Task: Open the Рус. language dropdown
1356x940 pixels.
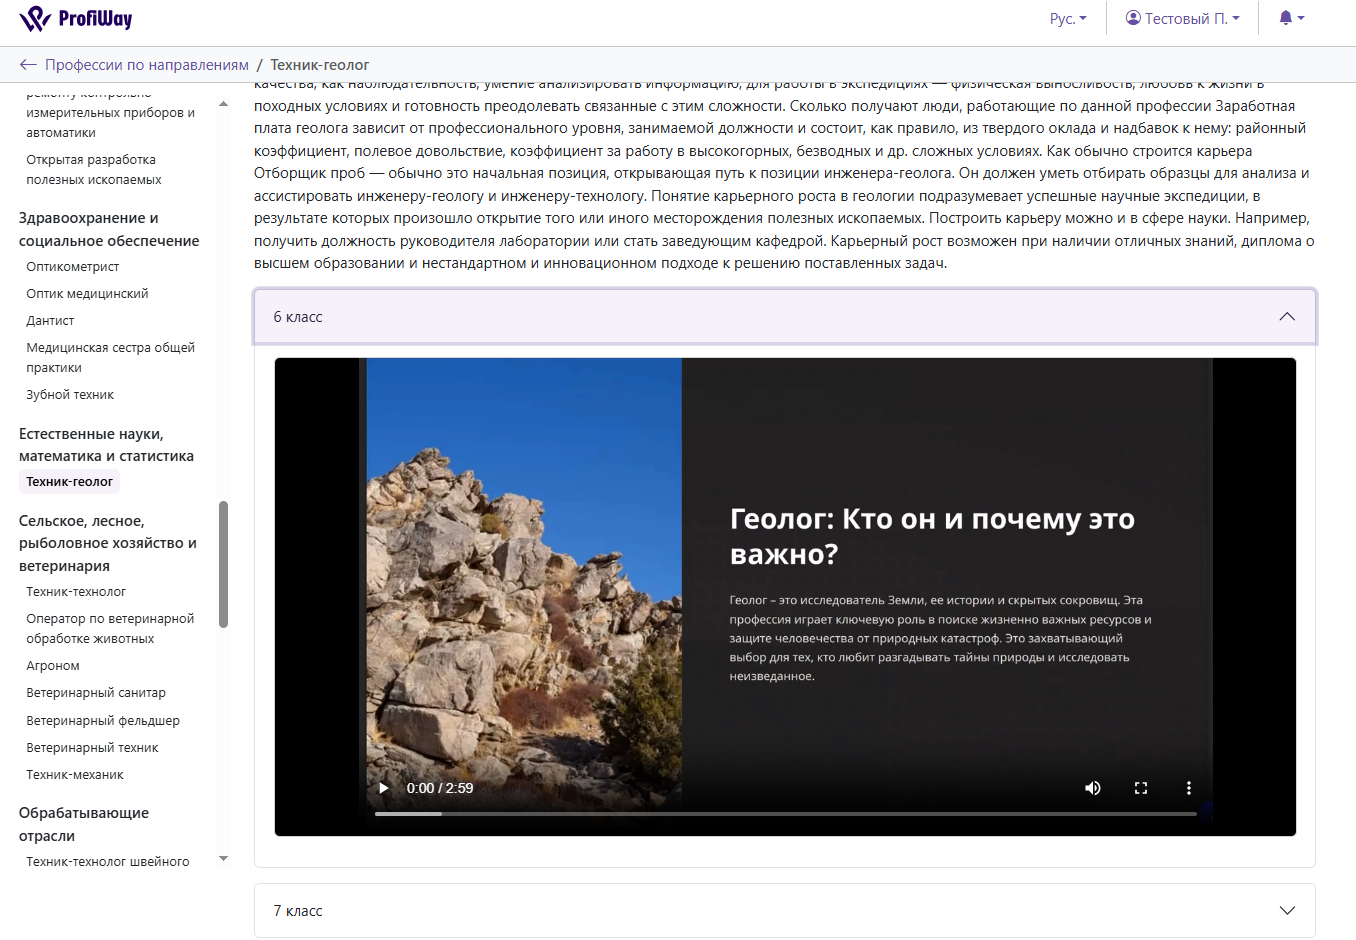Action: click(1067, 19)
